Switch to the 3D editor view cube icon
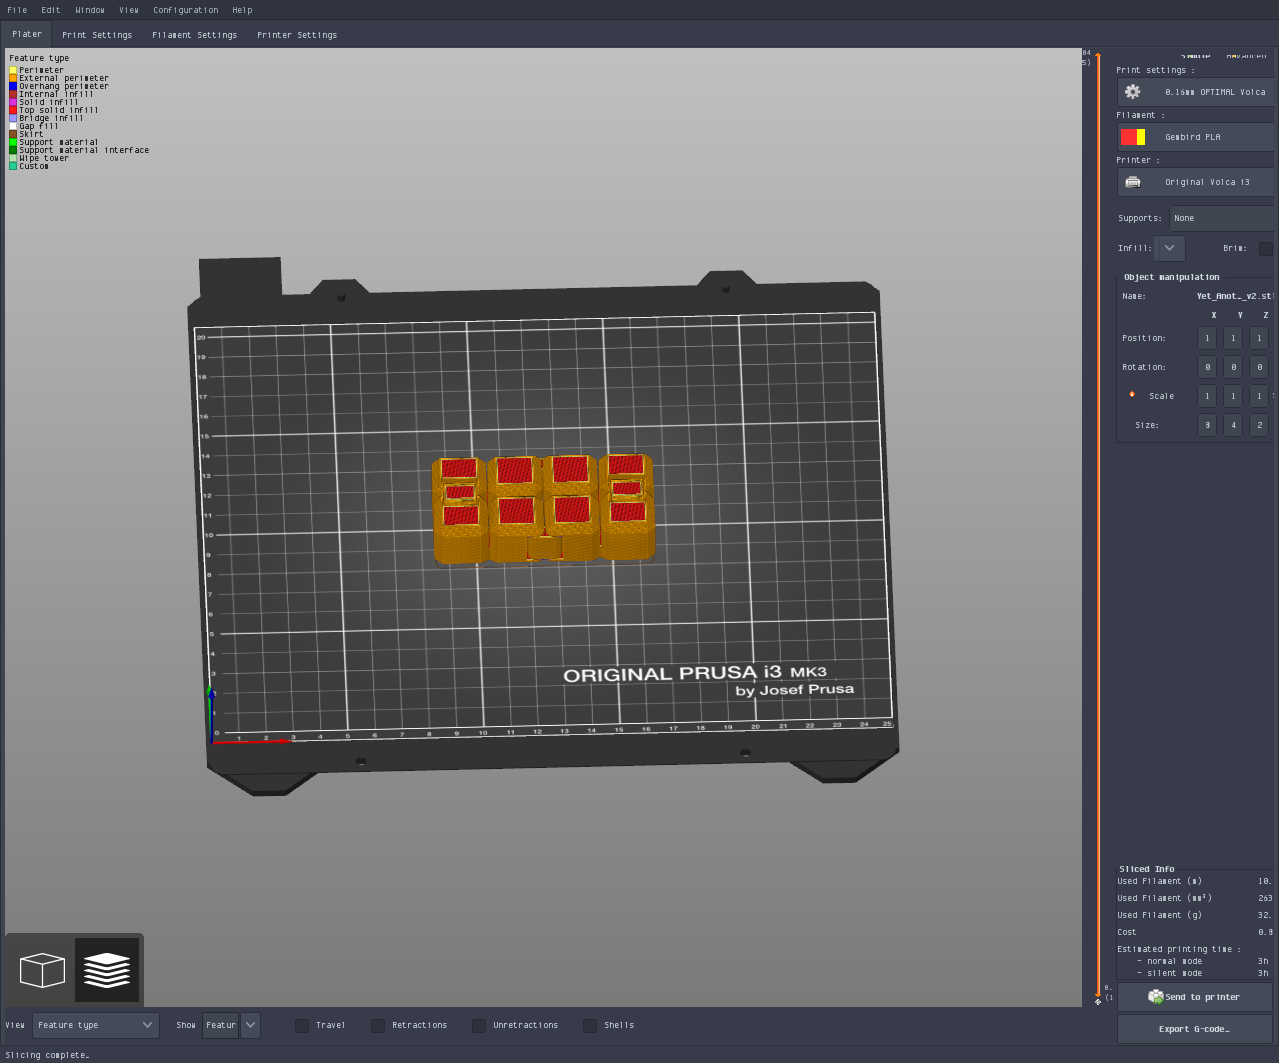 [x=42, y=970]
